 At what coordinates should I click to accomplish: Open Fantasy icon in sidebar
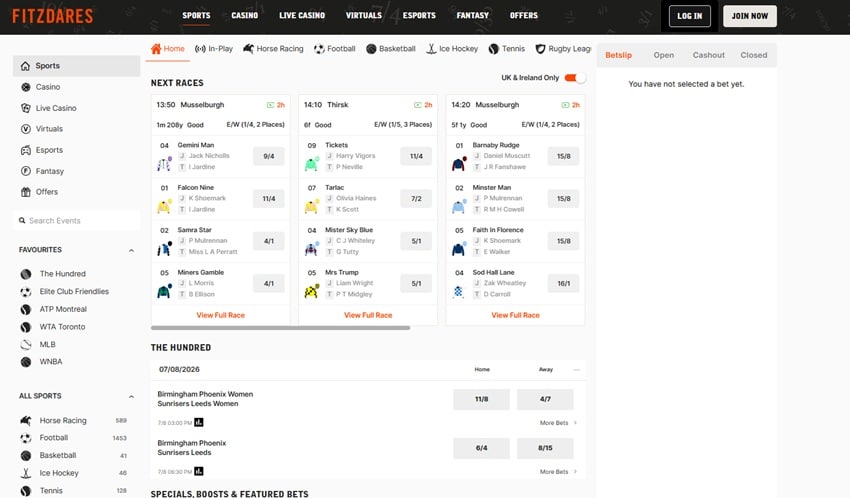(25, 171)
